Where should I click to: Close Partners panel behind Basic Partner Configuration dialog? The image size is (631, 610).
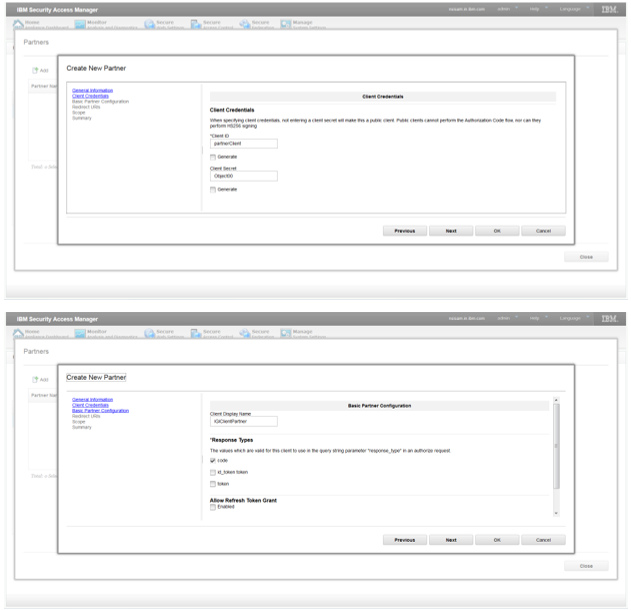(x=586, y=566)
